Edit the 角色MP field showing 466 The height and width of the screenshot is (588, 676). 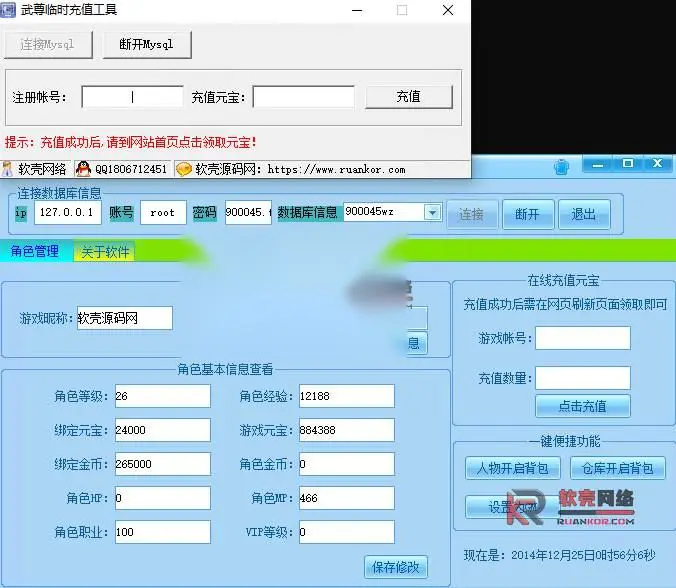[x=347, y=498]
